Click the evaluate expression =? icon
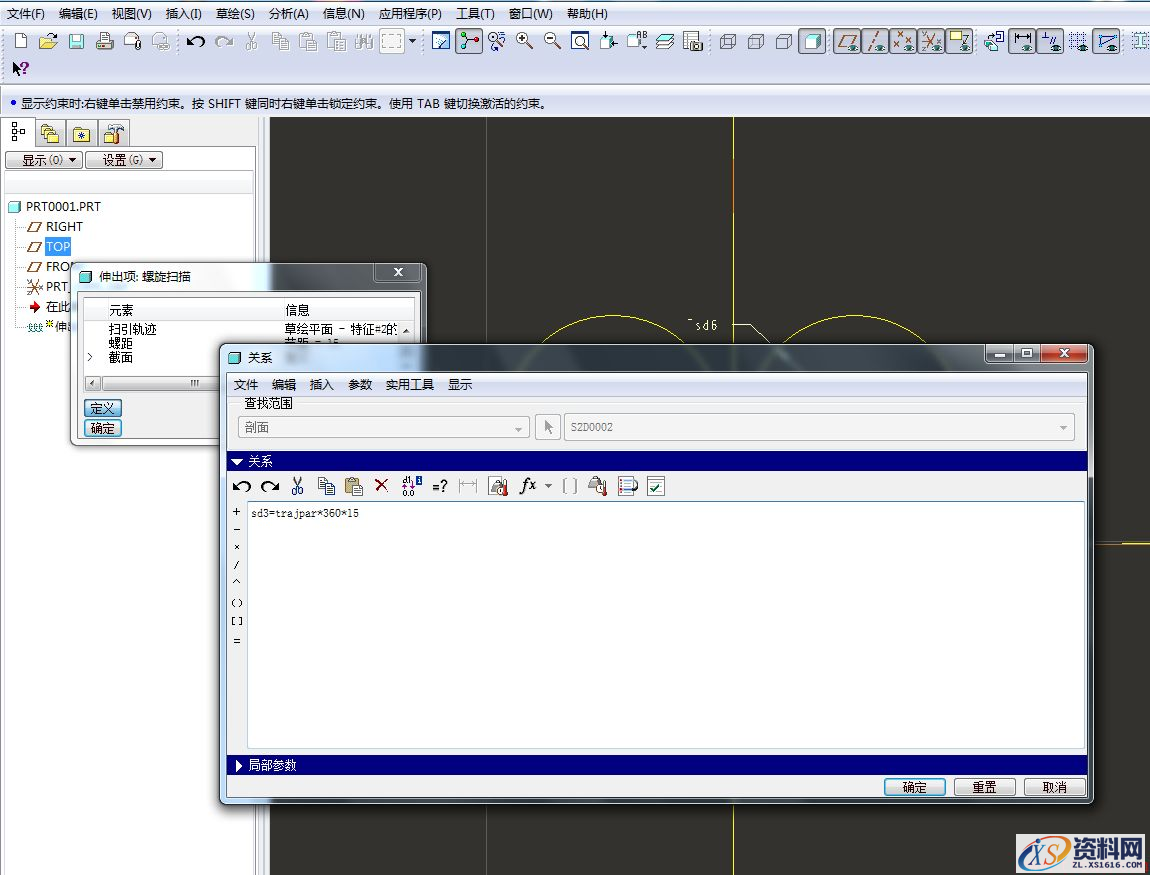 [440, 486]
